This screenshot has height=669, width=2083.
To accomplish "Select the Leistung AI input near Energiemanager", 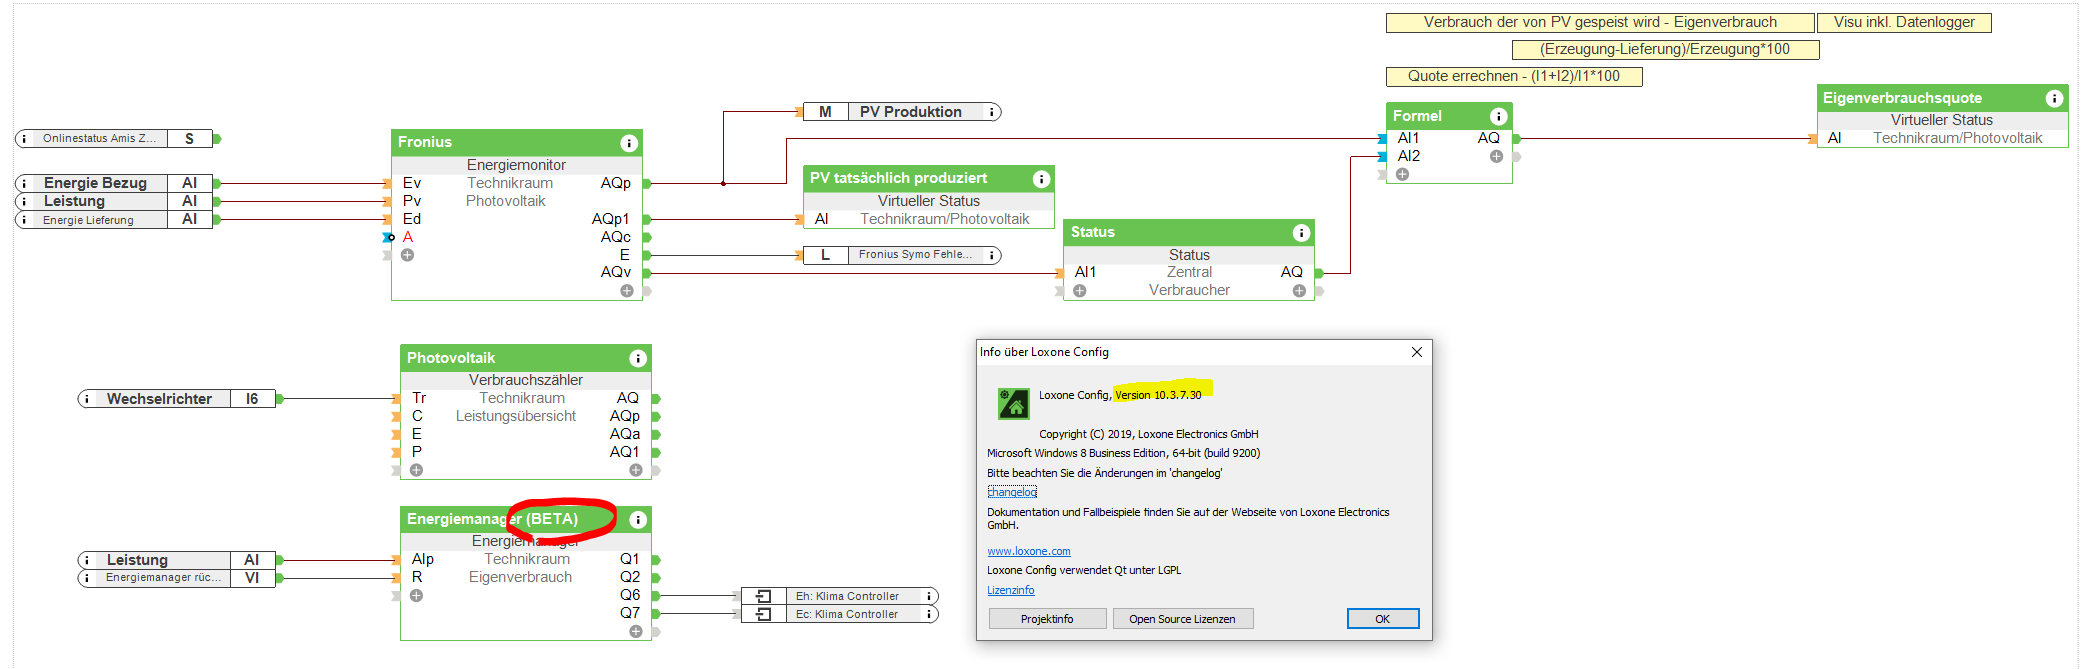I will coord(176,560).
